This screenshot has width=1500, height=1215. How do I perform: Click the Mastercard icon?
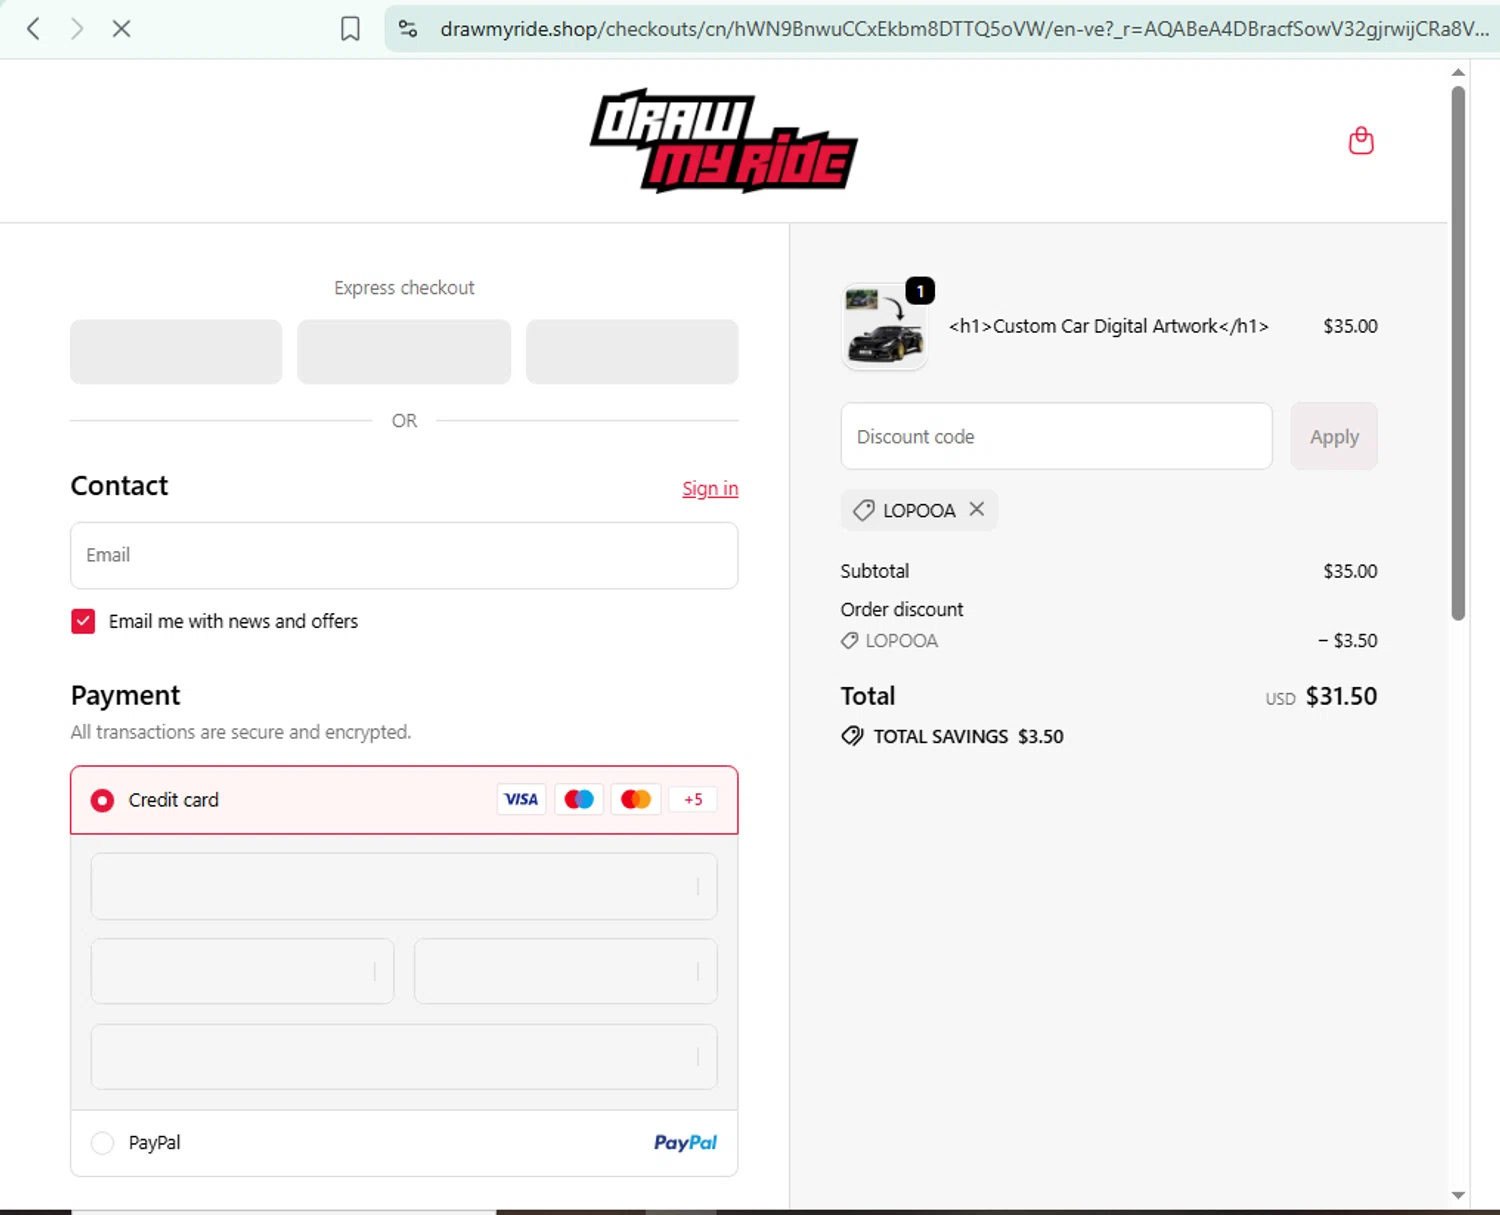pyautogui.click(x=636, y=799)
